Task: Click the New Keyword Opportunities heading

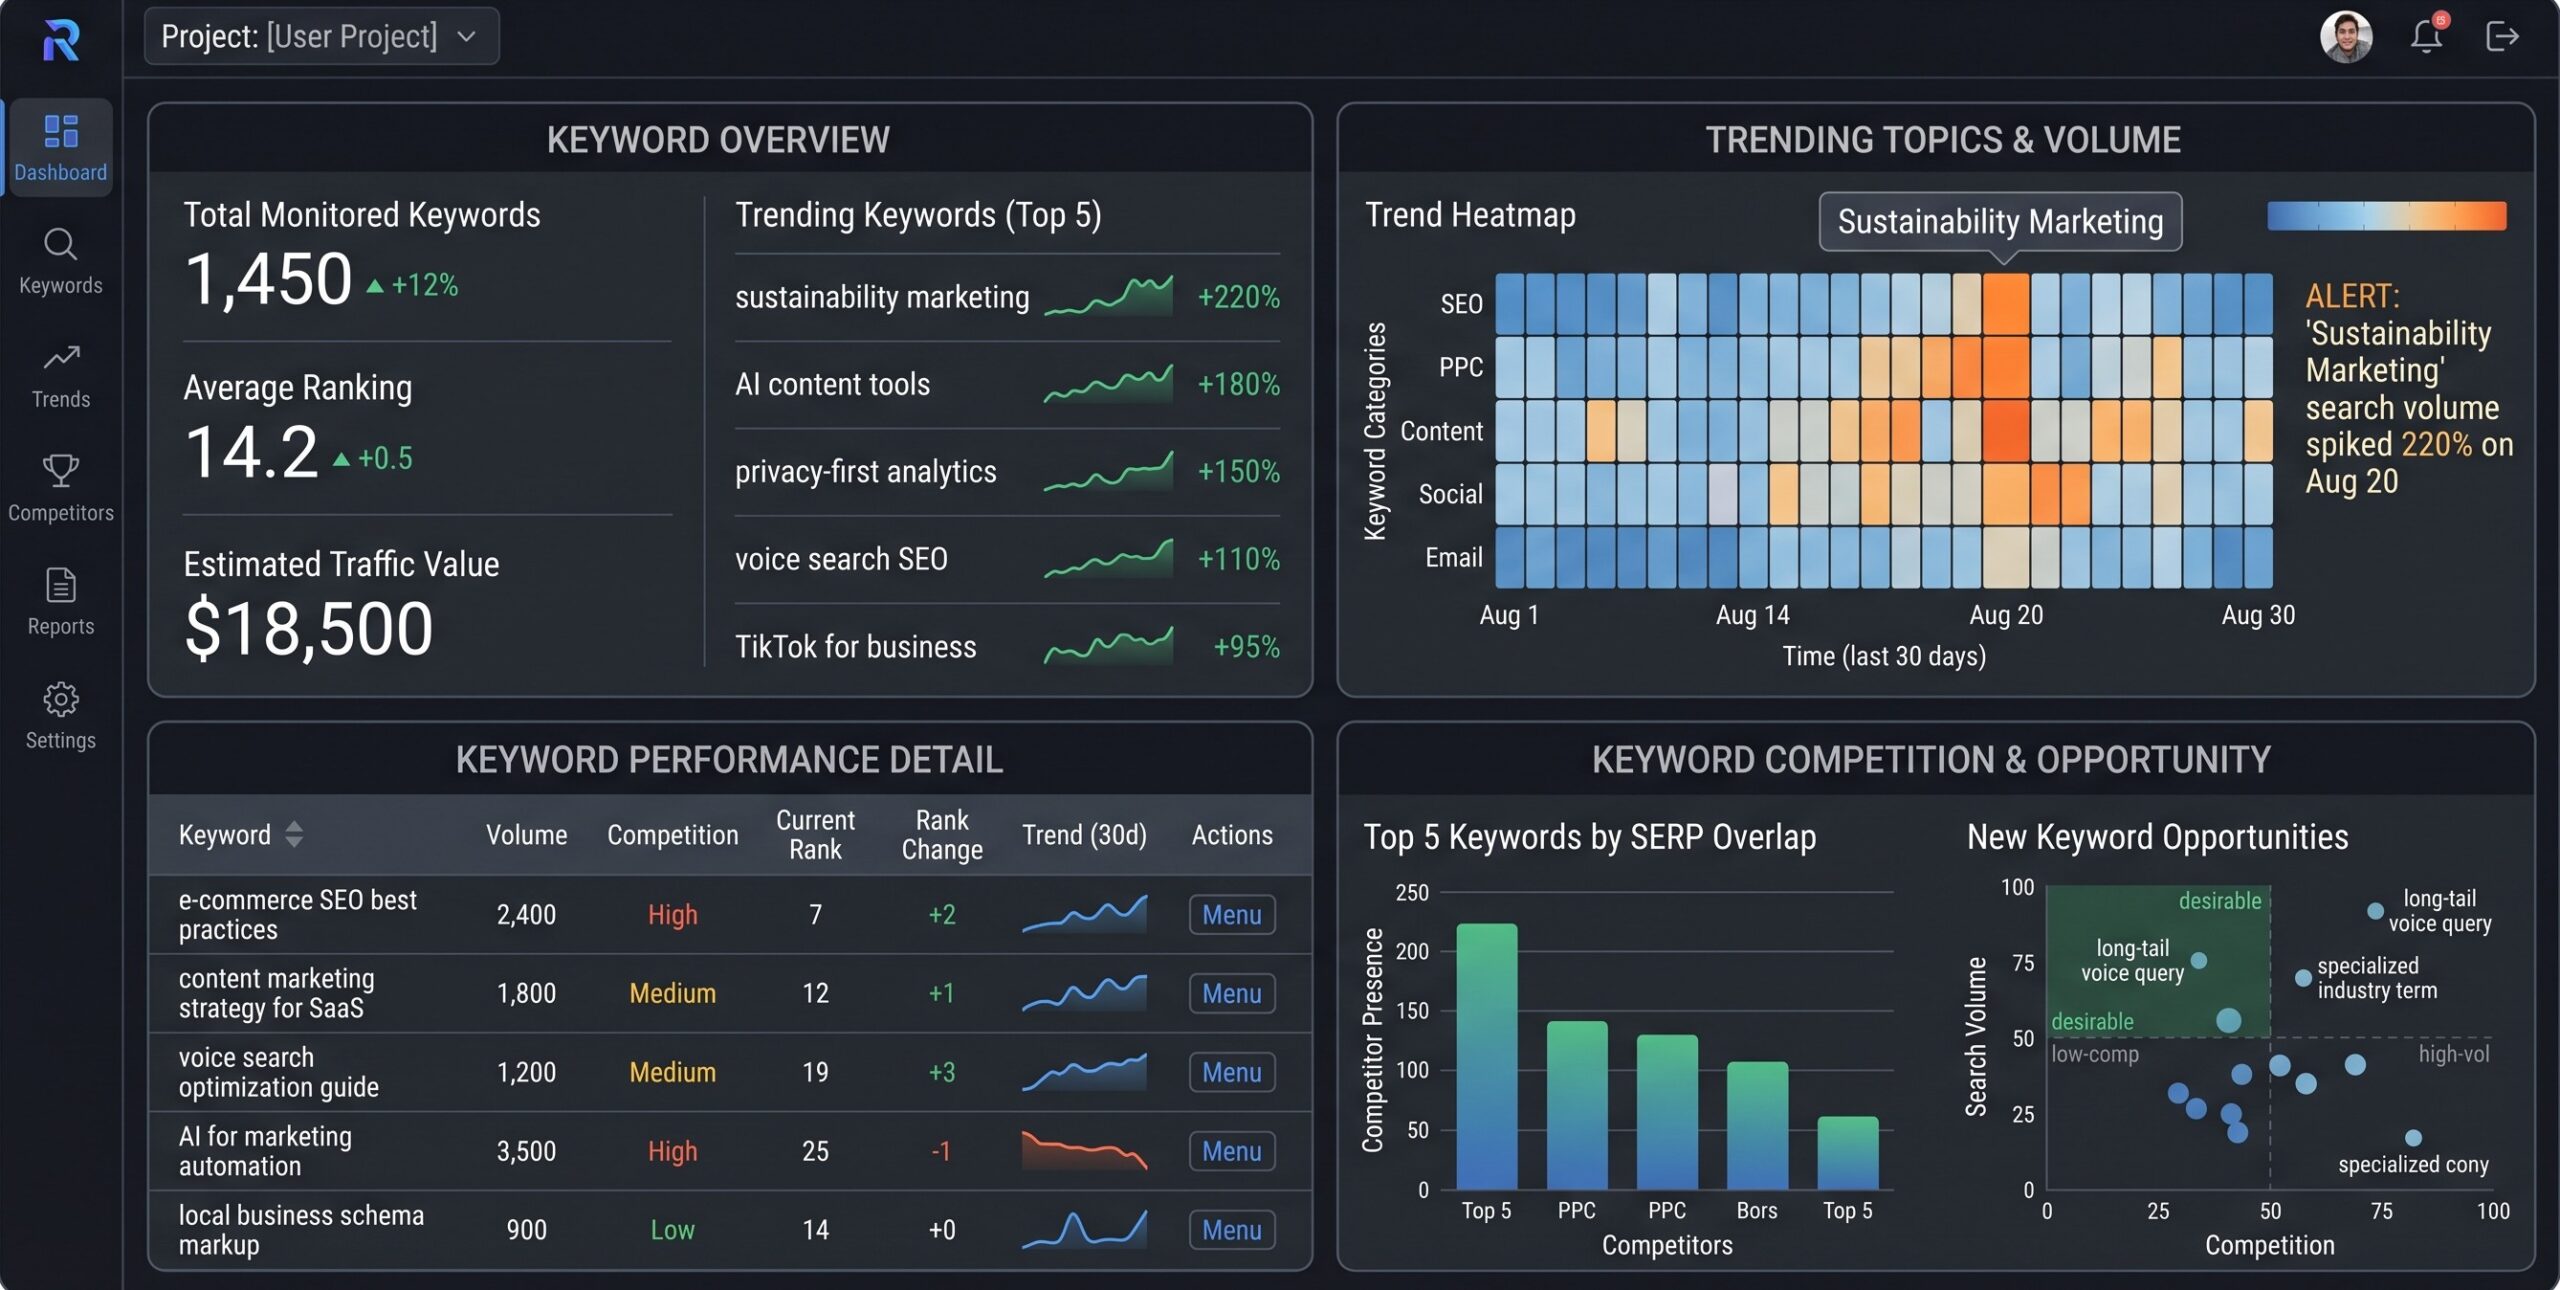Action: [x=2157, y=837]
